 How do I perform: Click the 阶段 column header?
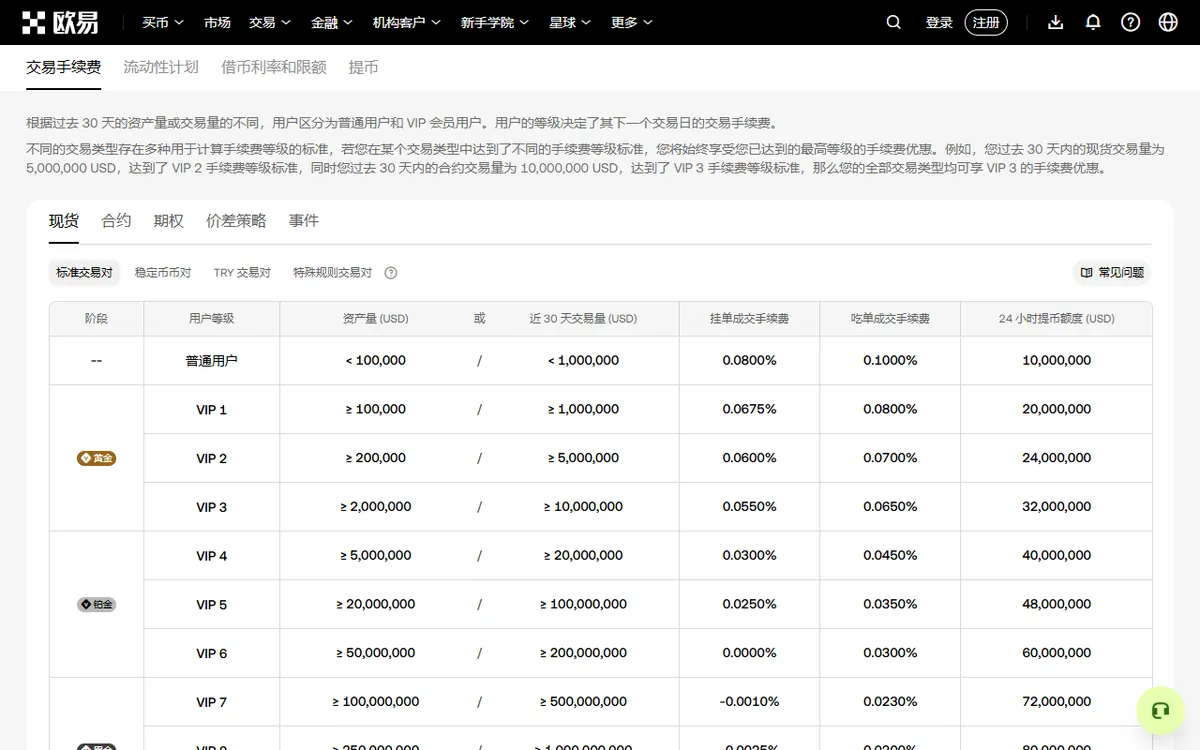point(96,319)
